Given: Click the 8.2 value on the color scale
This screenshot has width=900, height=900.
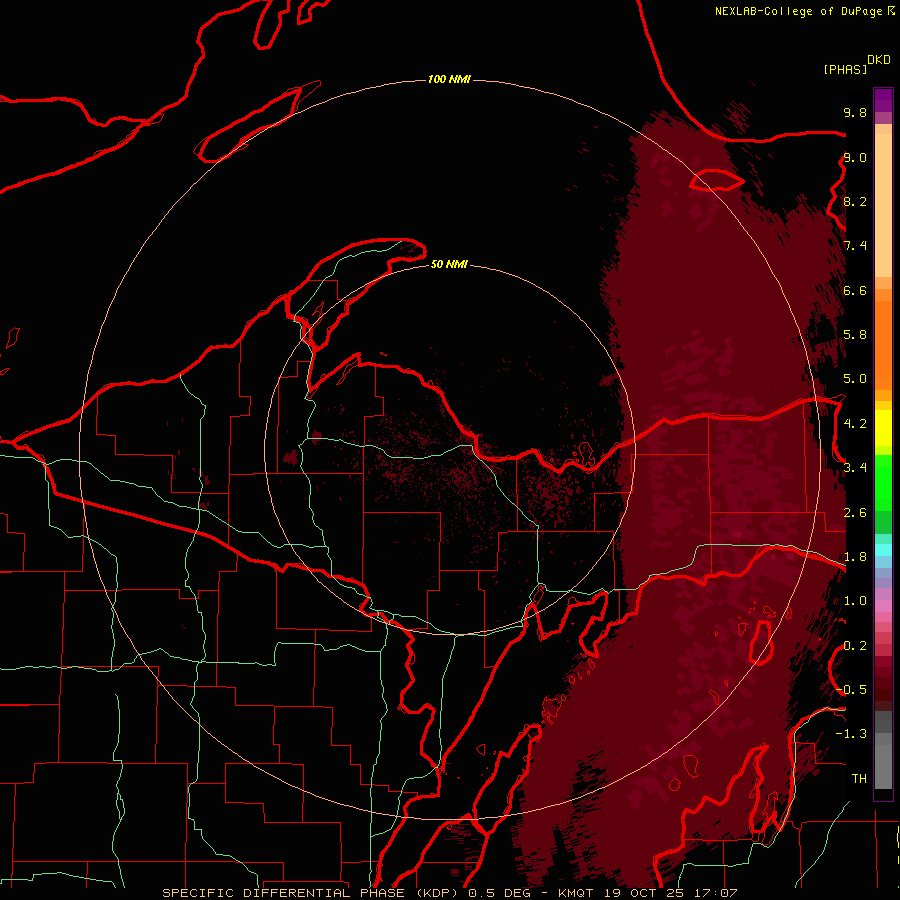Looking at the screenshot, I should pos(855,201).
